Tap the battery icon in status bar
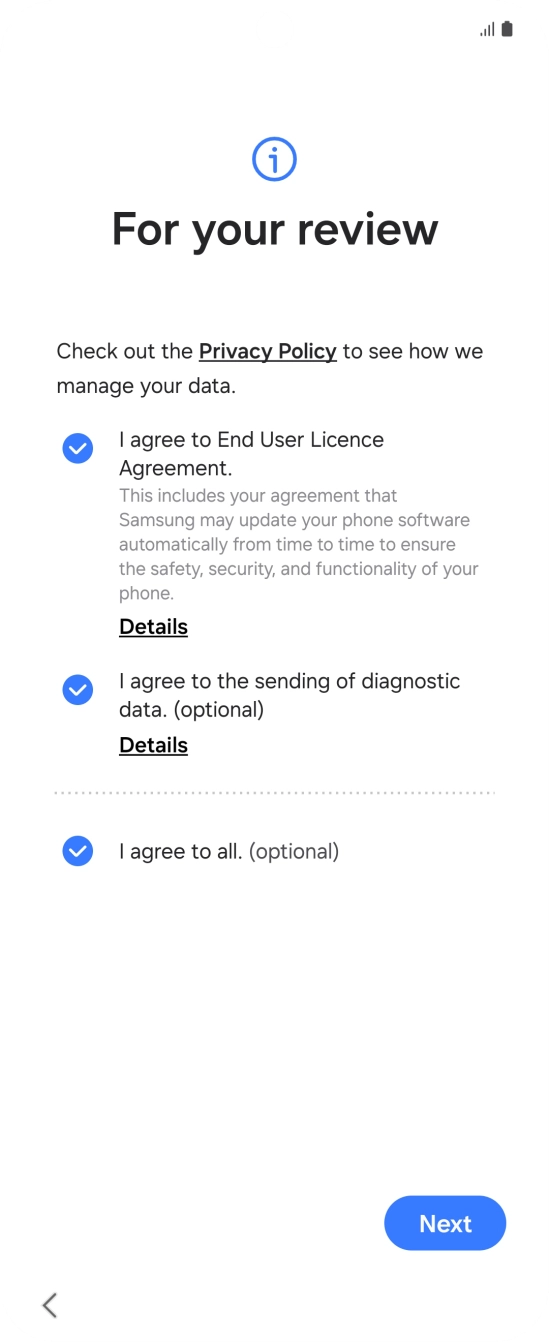The width and height of the screenshot is (549, 1342). (x=507, y=29)
